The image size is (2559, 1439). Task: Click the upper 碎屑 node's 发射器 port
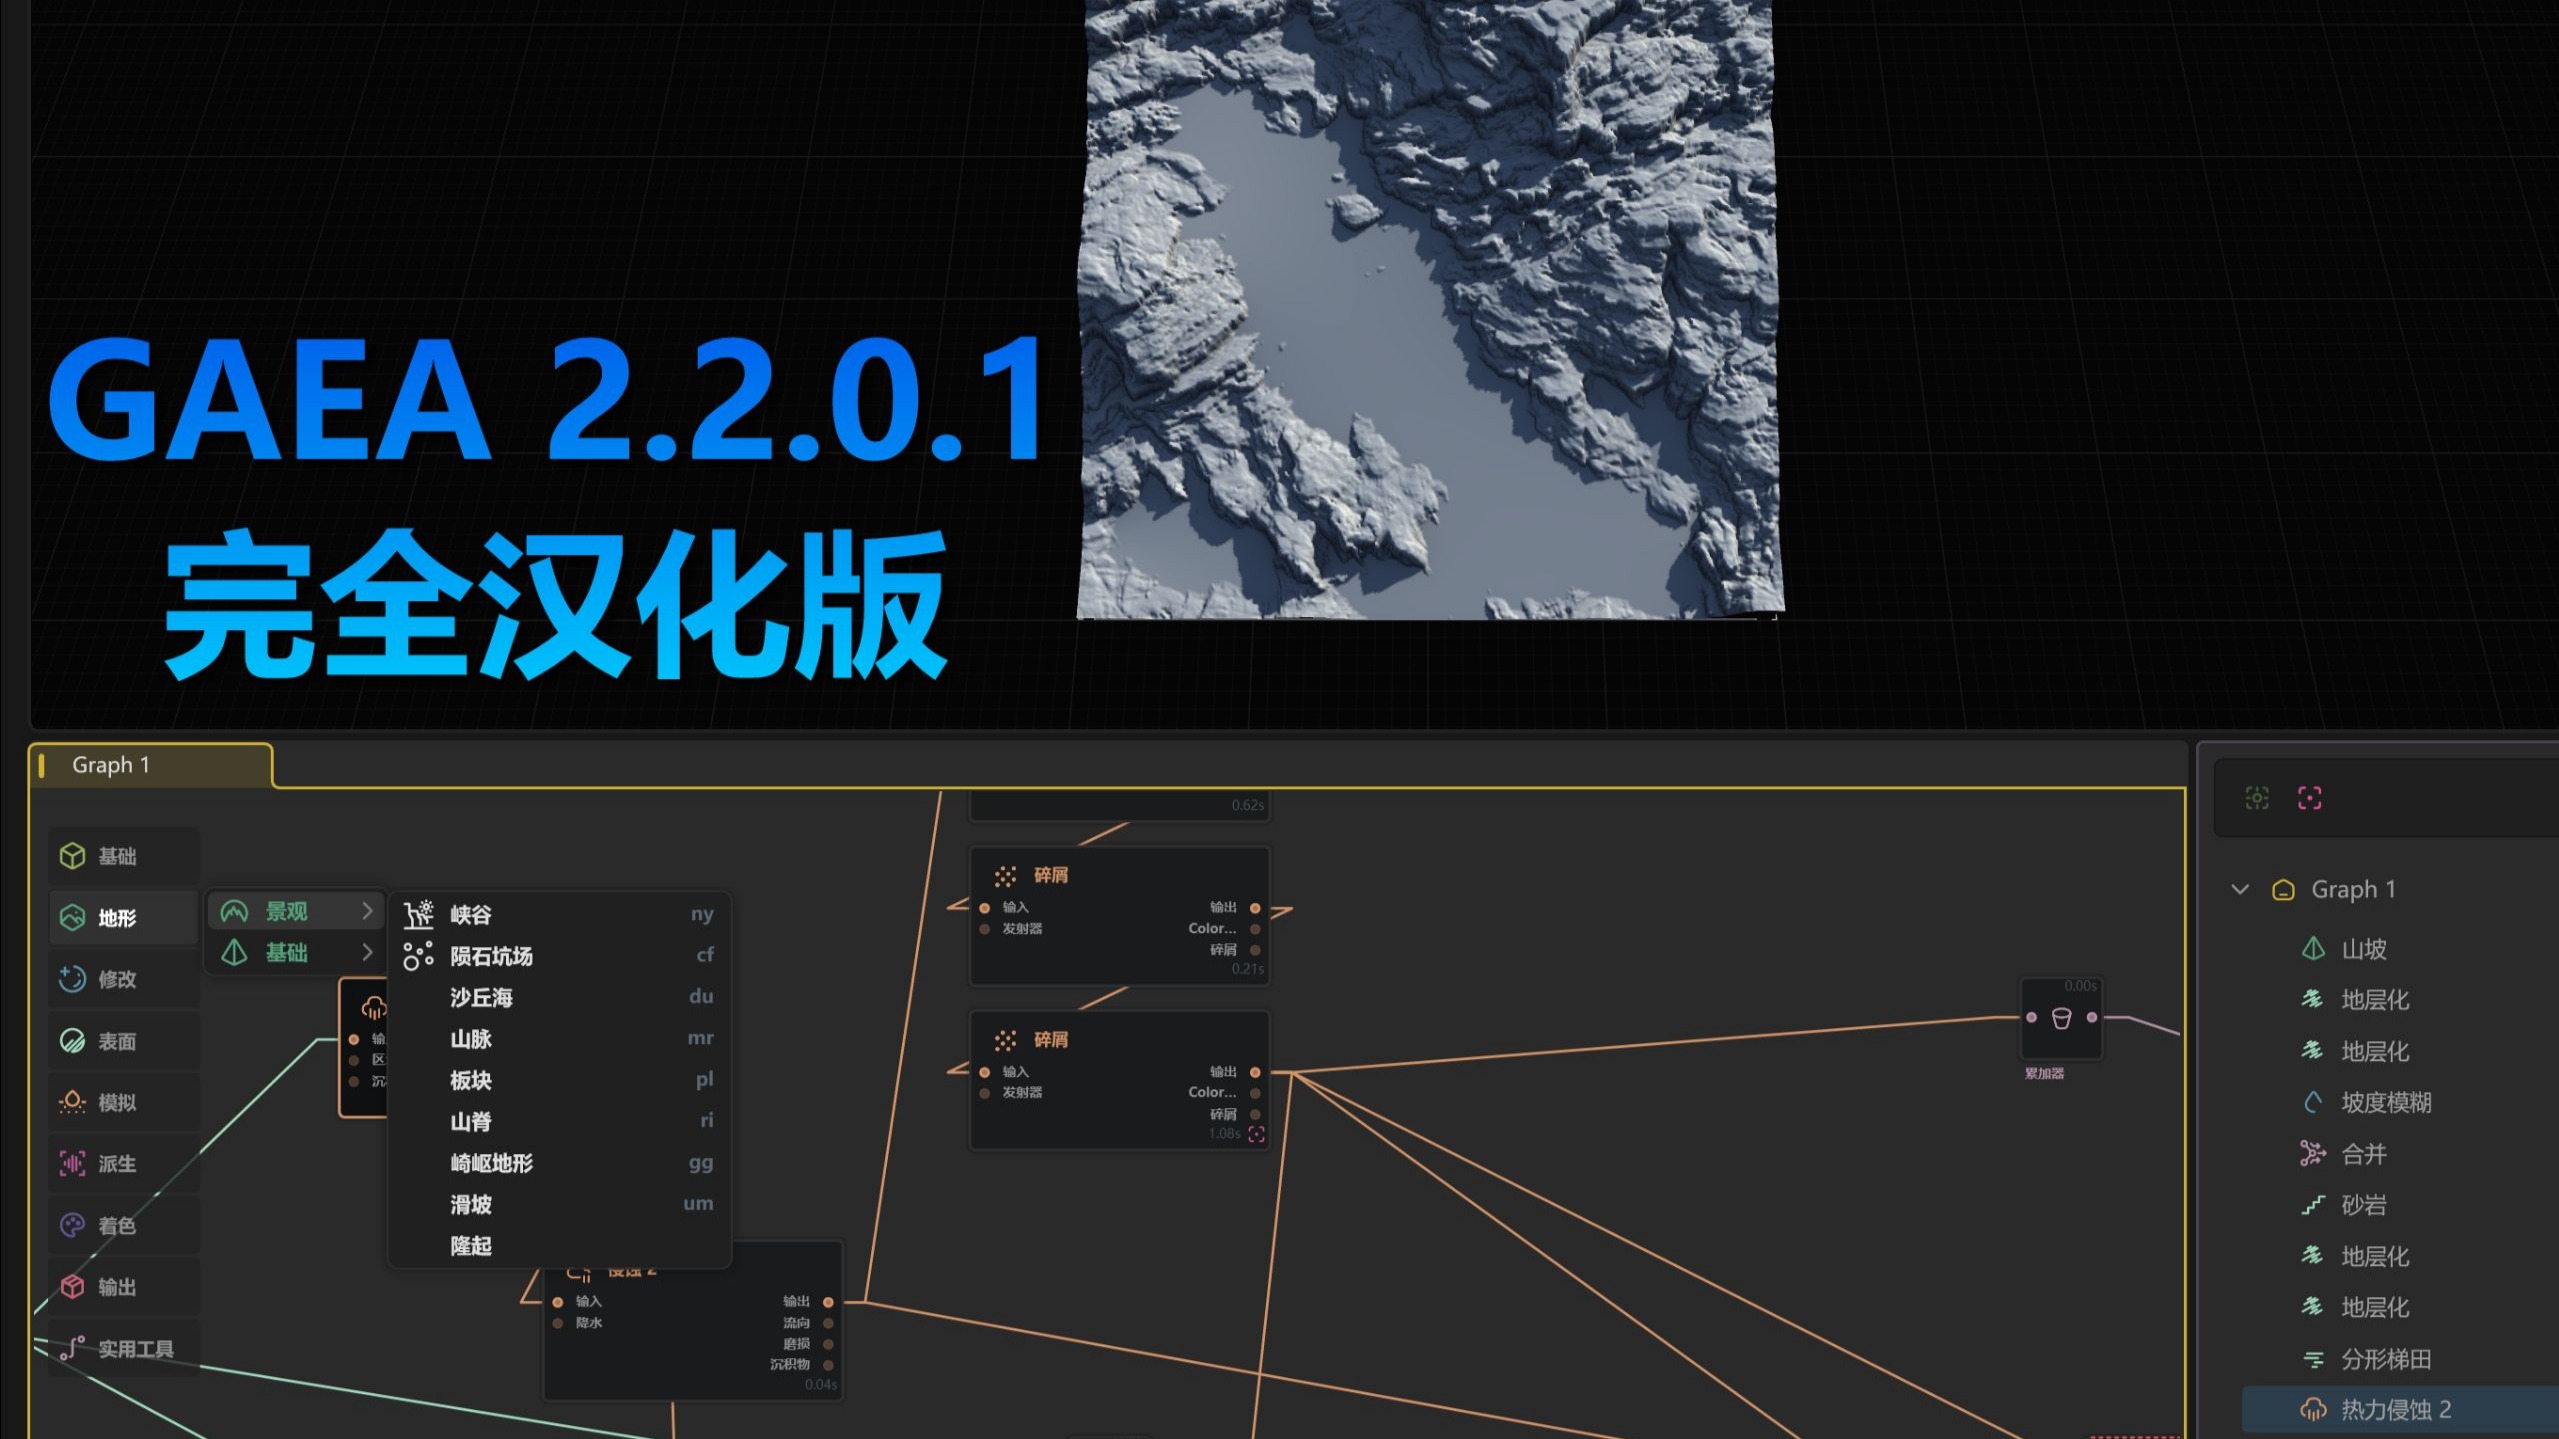[x=985, y=929]
